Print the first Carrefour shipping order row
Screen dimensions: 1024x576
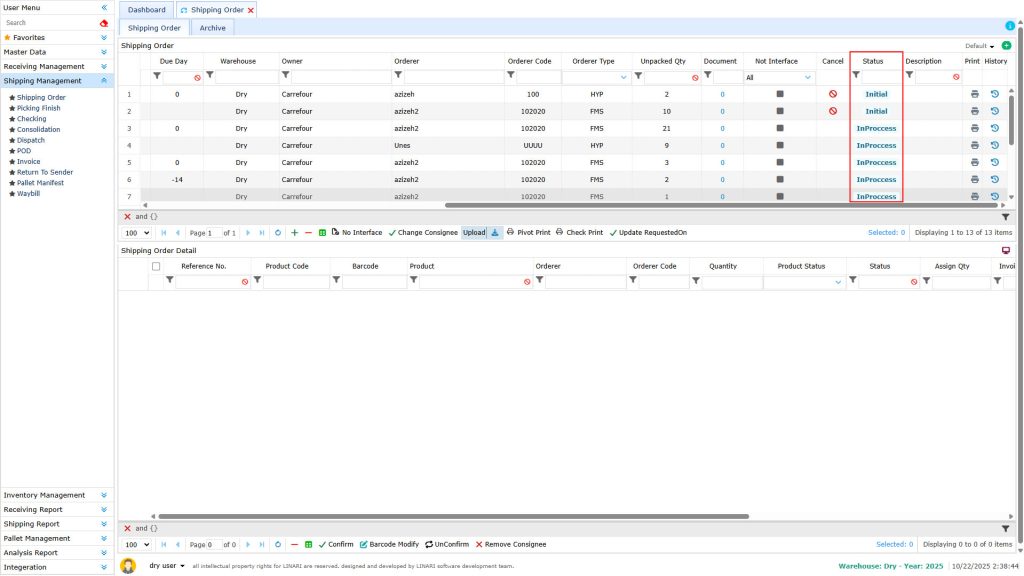click(974, 94)
